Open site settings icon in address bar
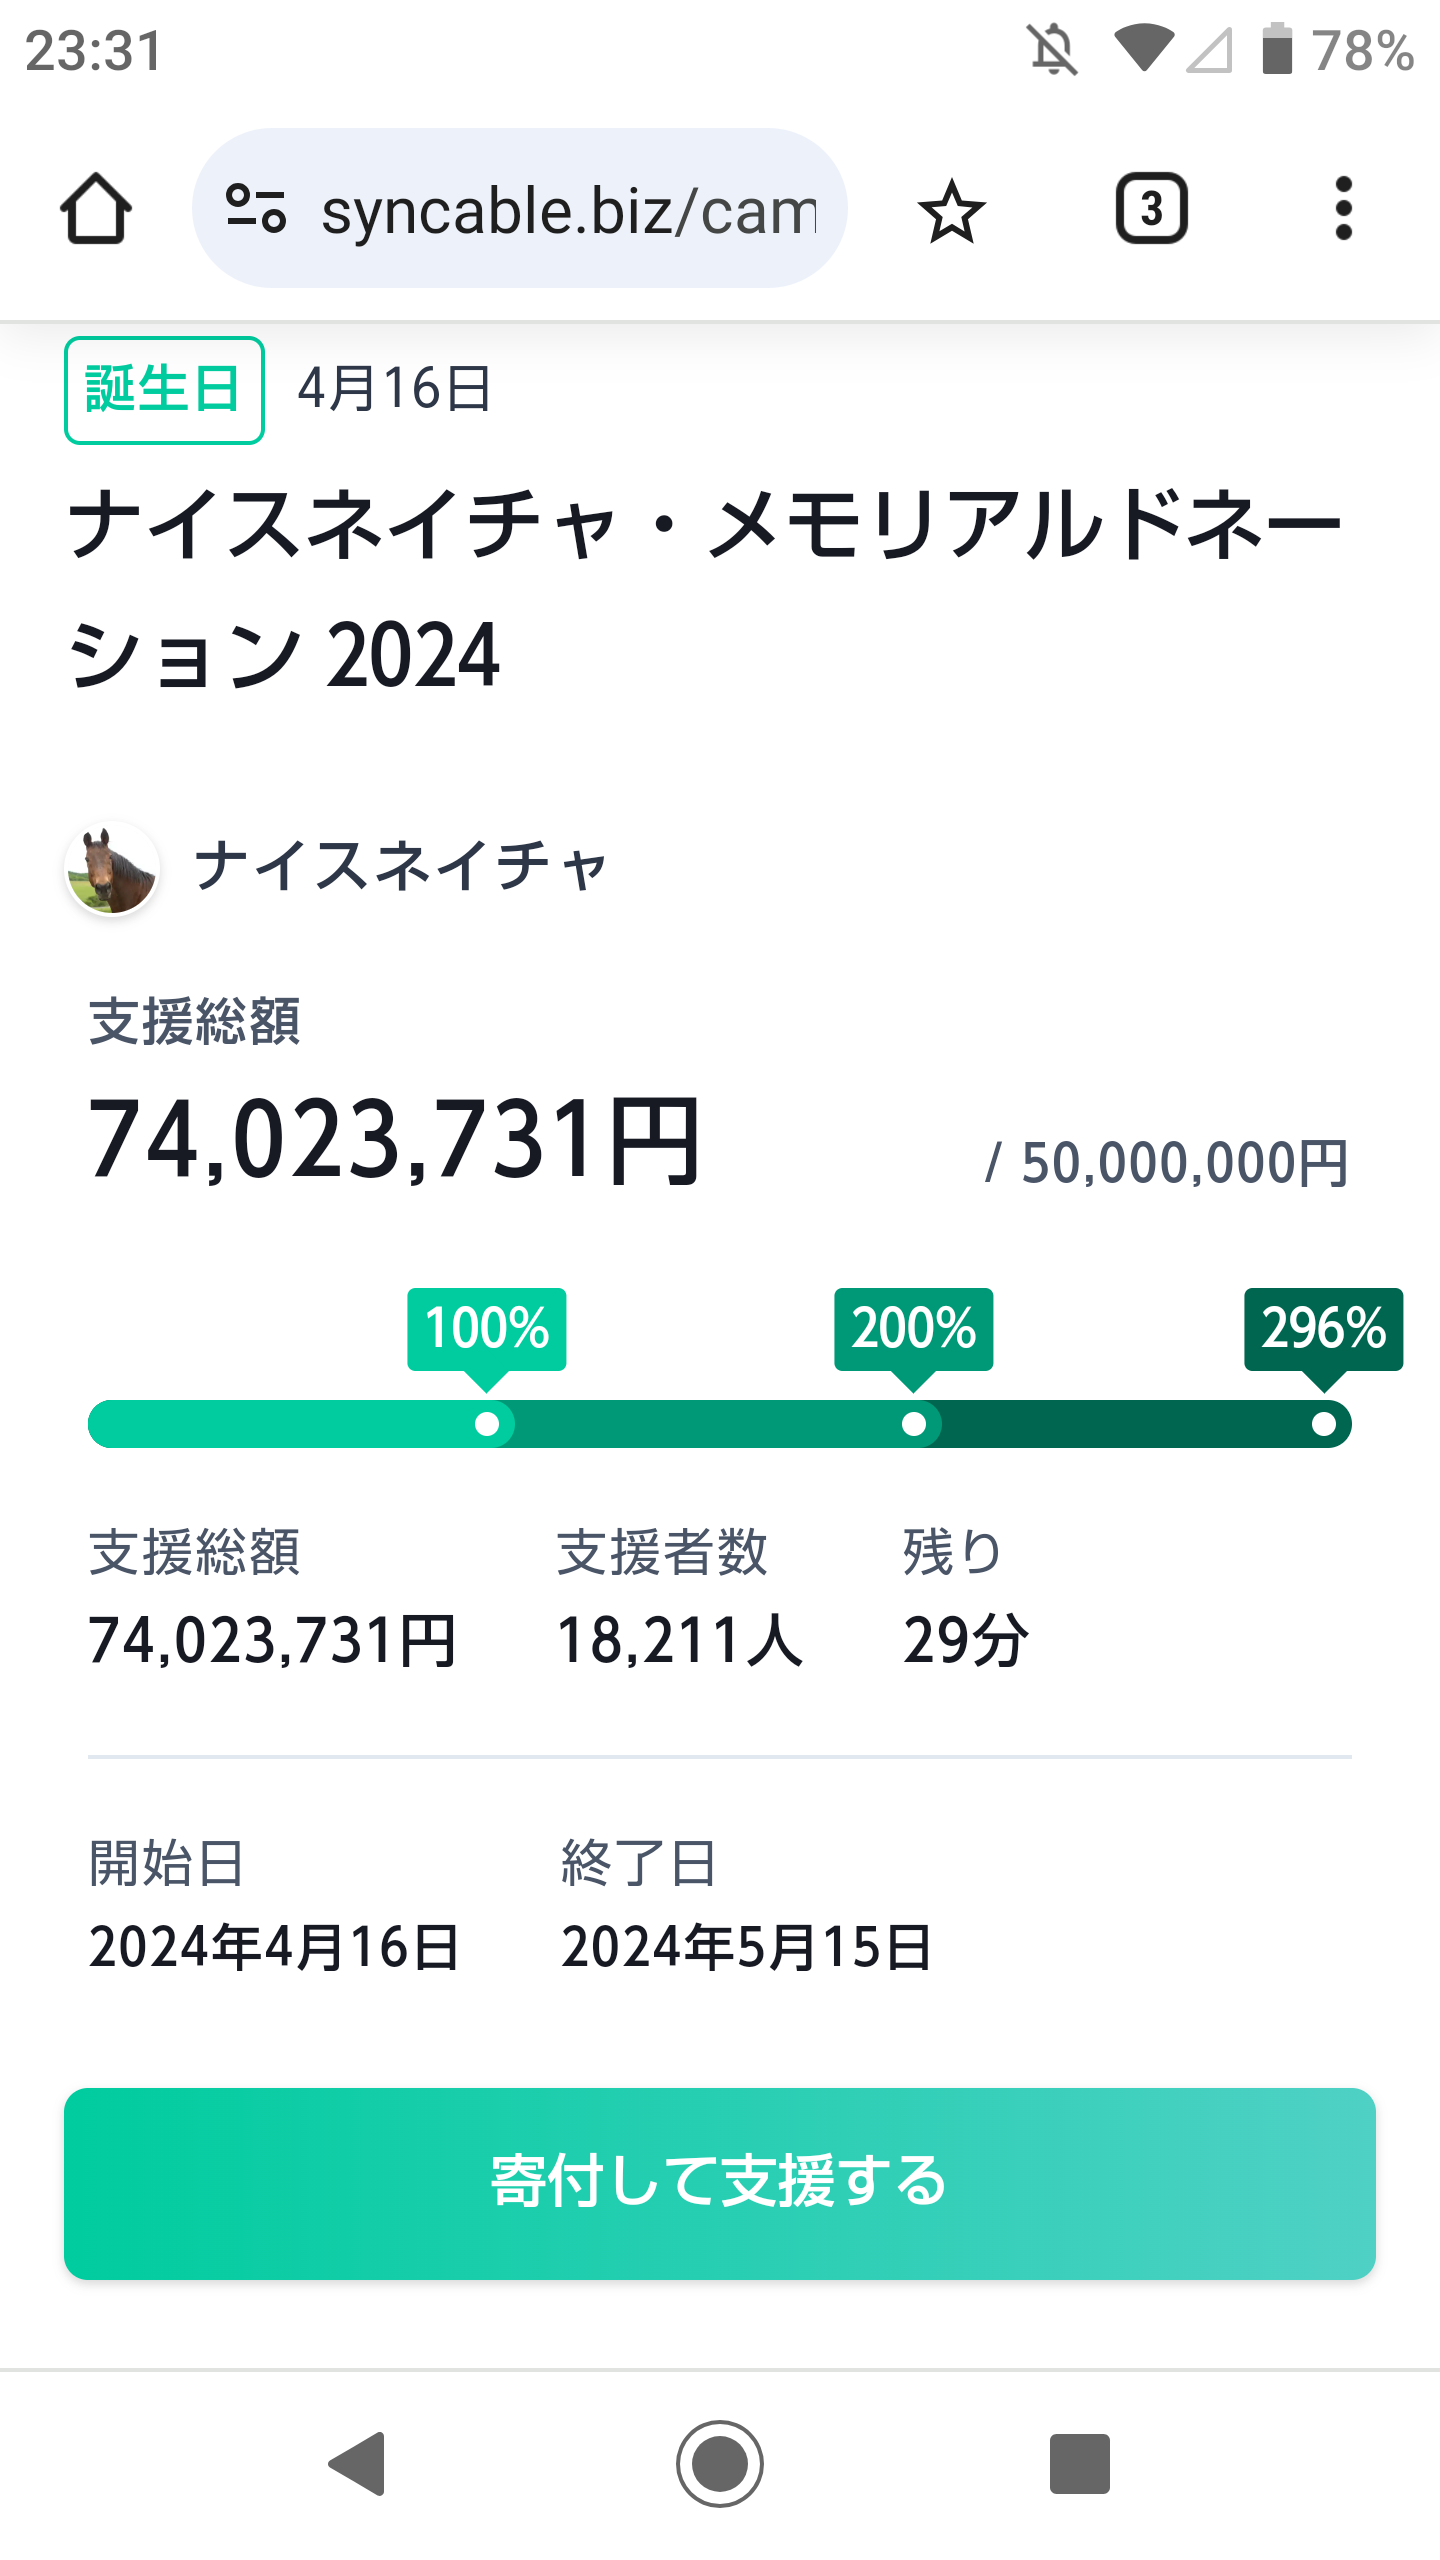The height and width of the screenshot is (2560, 1440). [x=256, y=209]
